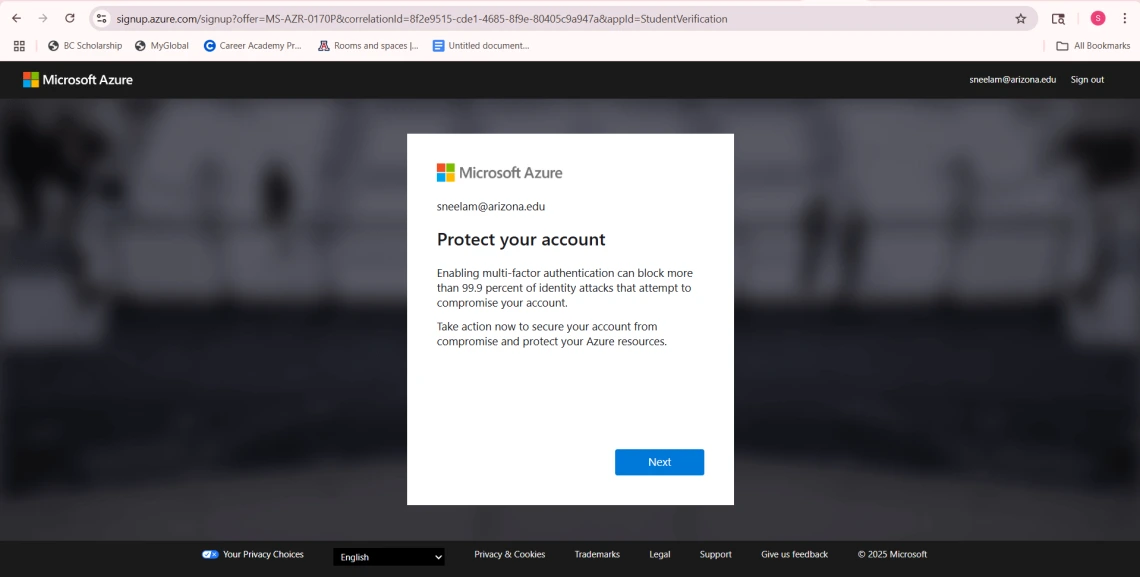Open the Career Academy bookmark
Viewport: 1140px width, 577px height.
pyautogui.click(x=252, y=46)
